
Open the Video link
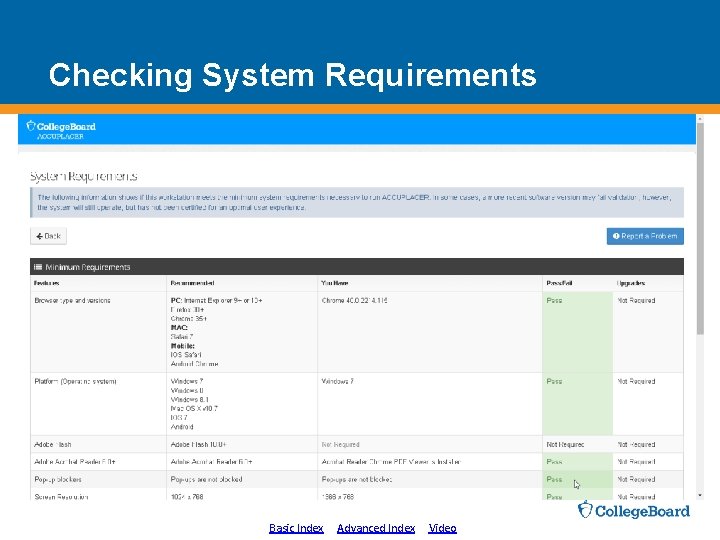click(x=442, y=528)
